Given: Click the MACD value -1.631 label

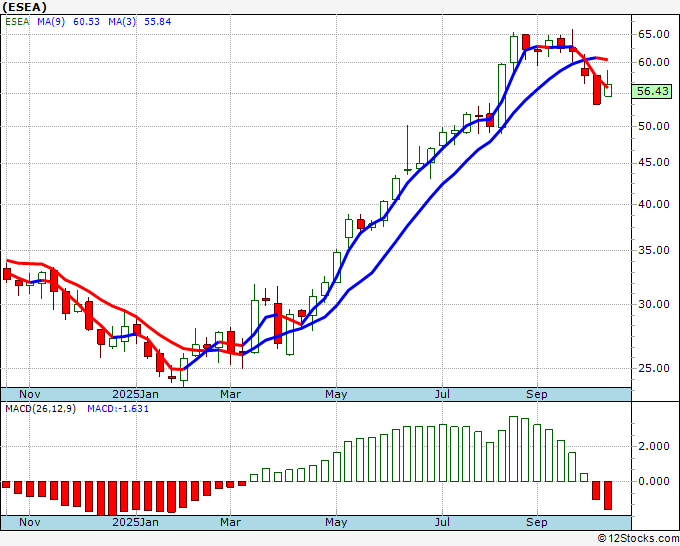Looking at the screenshot, I should click(118, 409).
